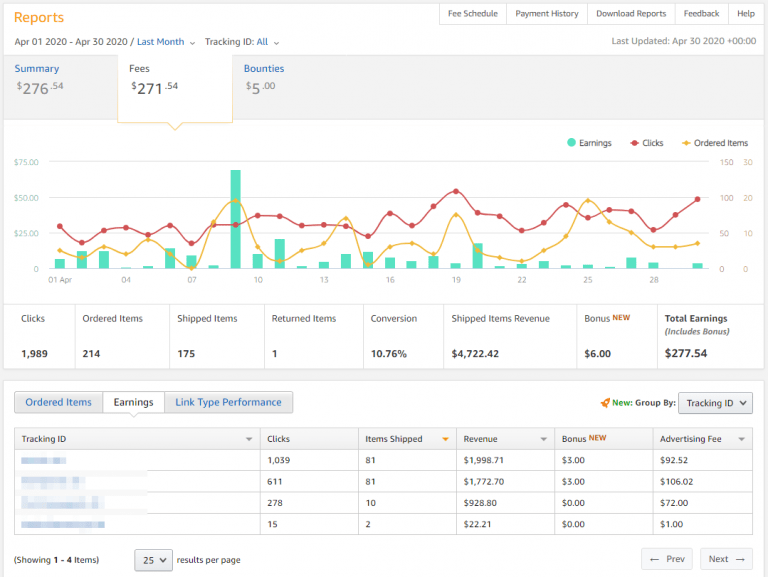Sort by Items Shipped orange arrow
The image size is (768, 577).
pyautogui.click(x=445, y=439)
